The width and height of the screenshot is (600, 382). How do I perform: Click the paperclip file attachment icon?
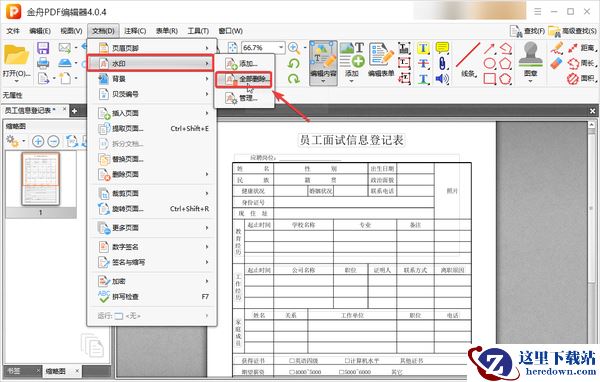pyautogui.click(x=442, y=63)
